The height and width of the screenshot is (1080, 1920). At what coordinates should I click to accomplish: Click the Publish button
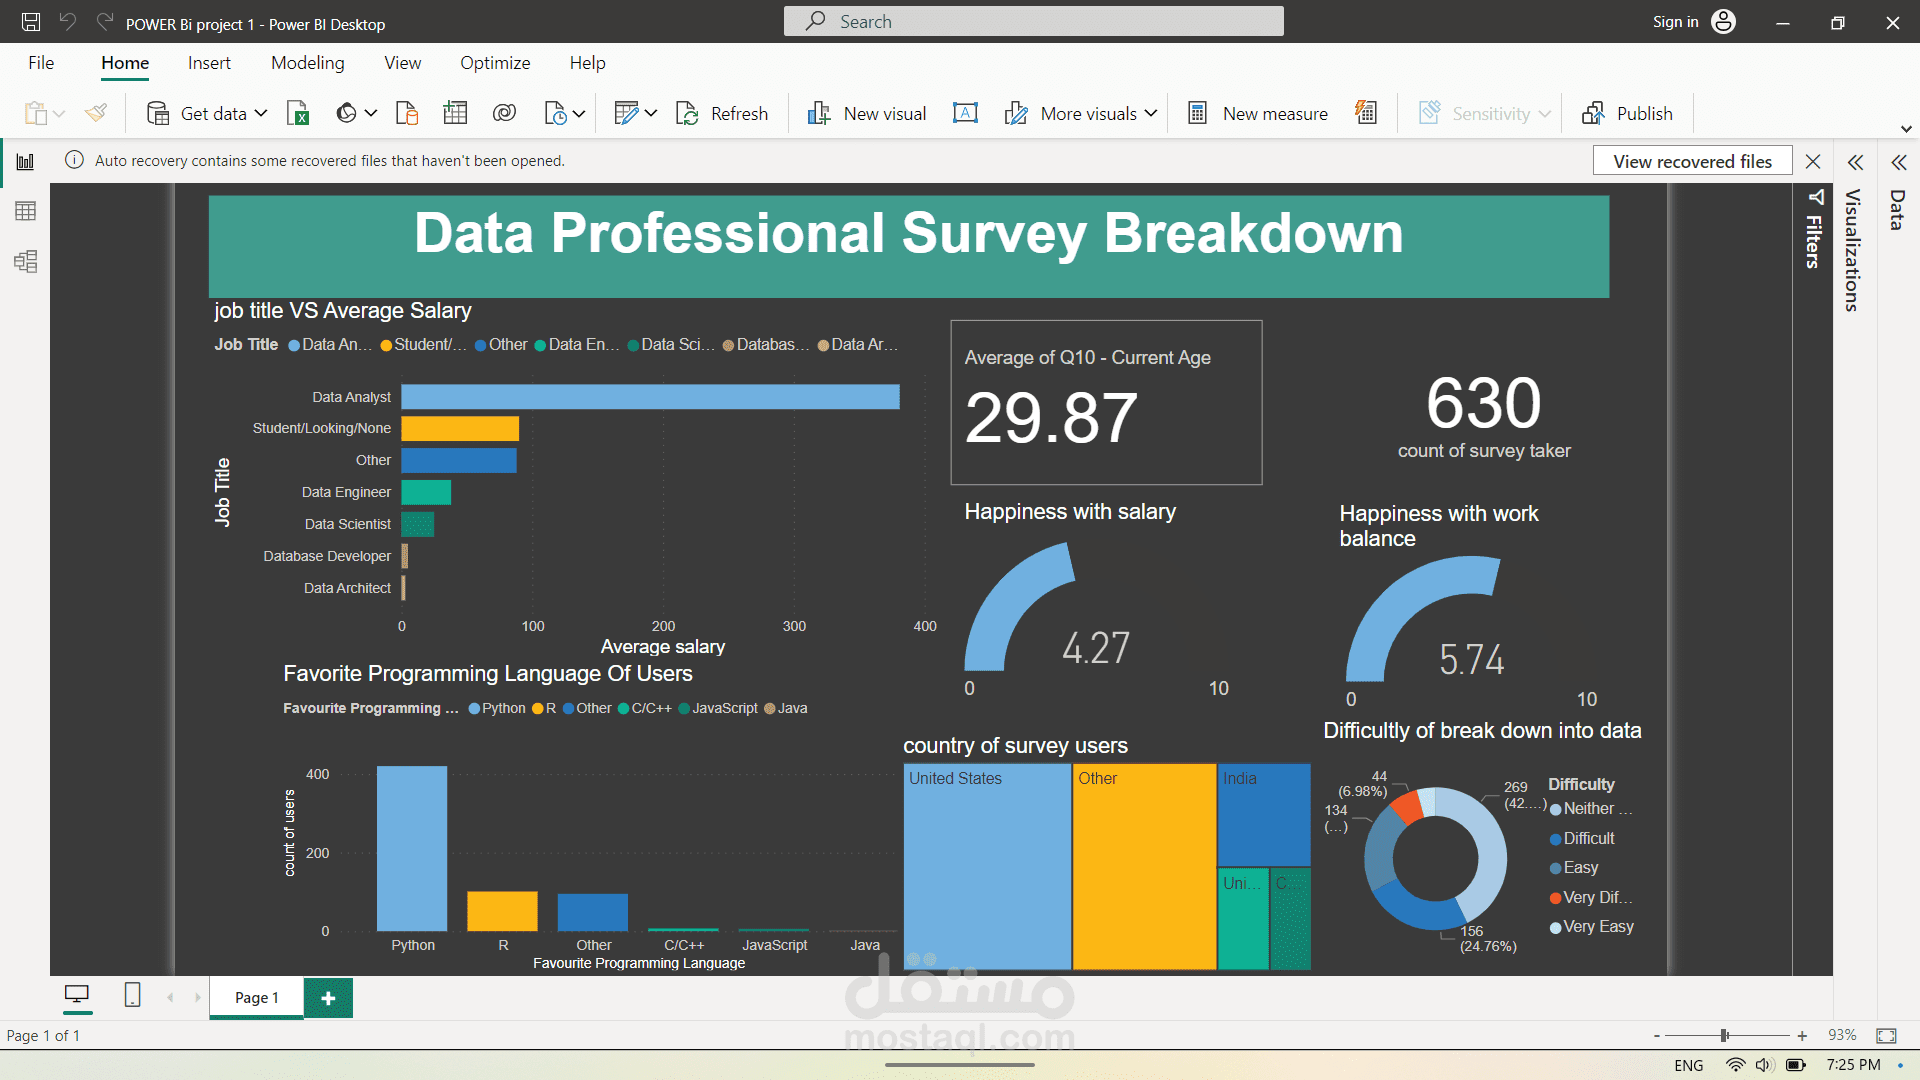click(1627, 114)
